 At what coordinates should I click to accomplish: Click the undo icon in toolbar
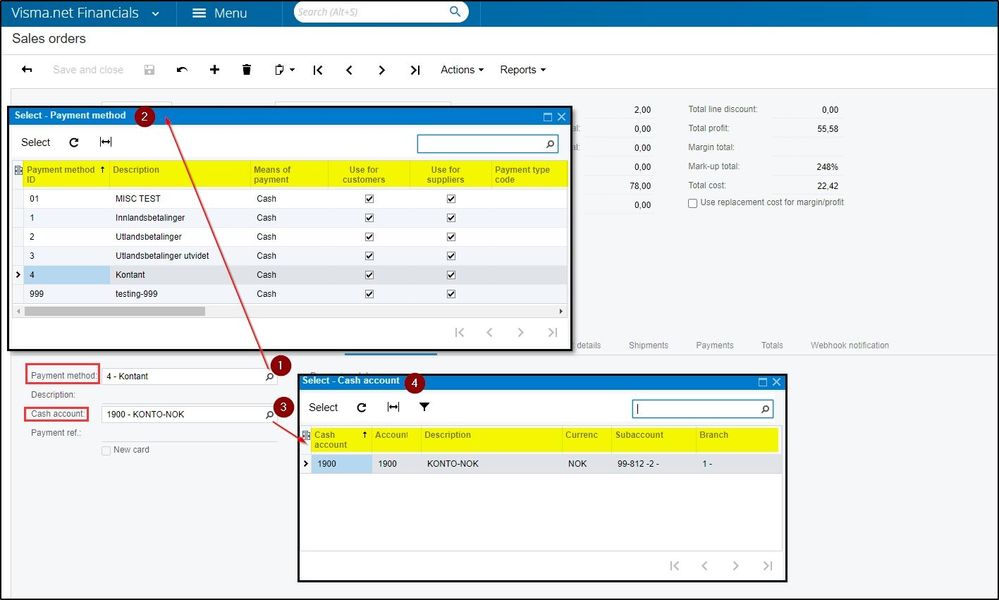[182, 69]
